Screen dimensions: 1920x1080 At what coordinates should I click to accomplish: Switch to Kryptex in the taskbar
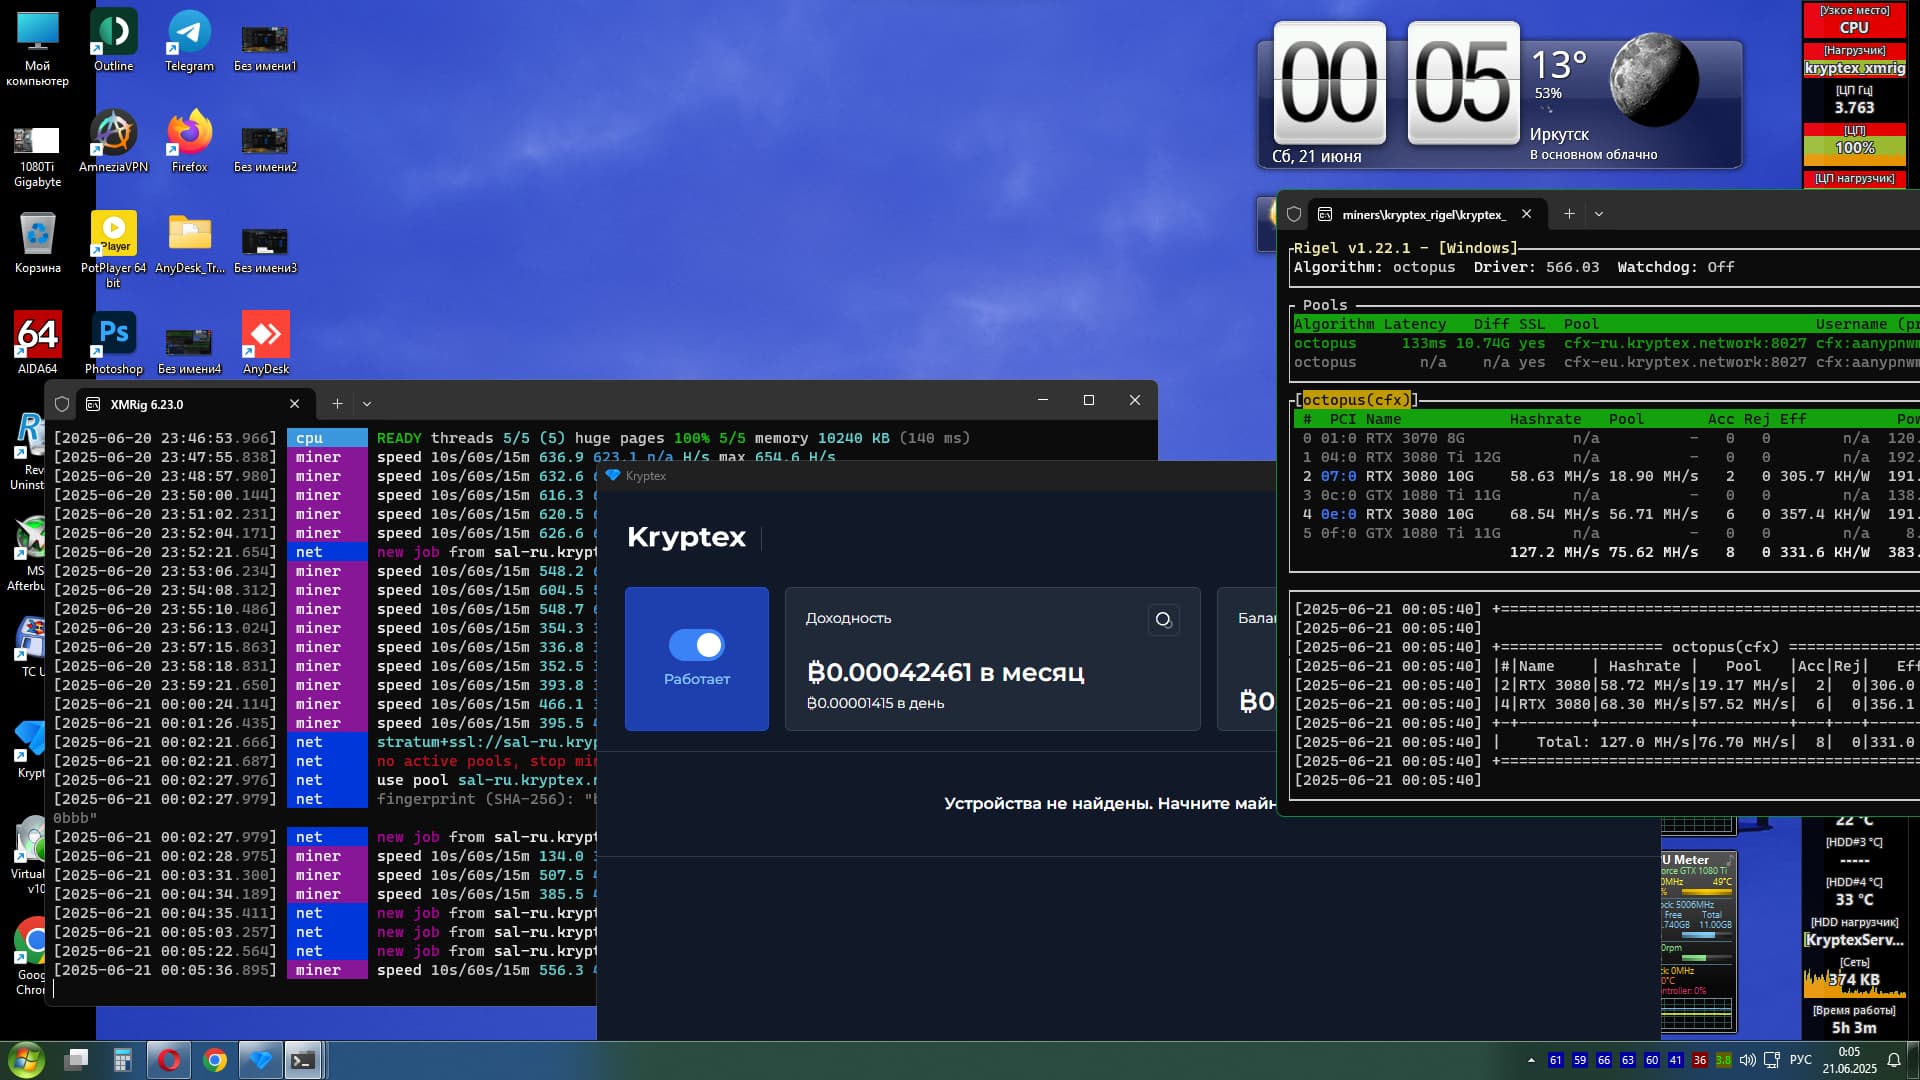(x=260, y=1060)
